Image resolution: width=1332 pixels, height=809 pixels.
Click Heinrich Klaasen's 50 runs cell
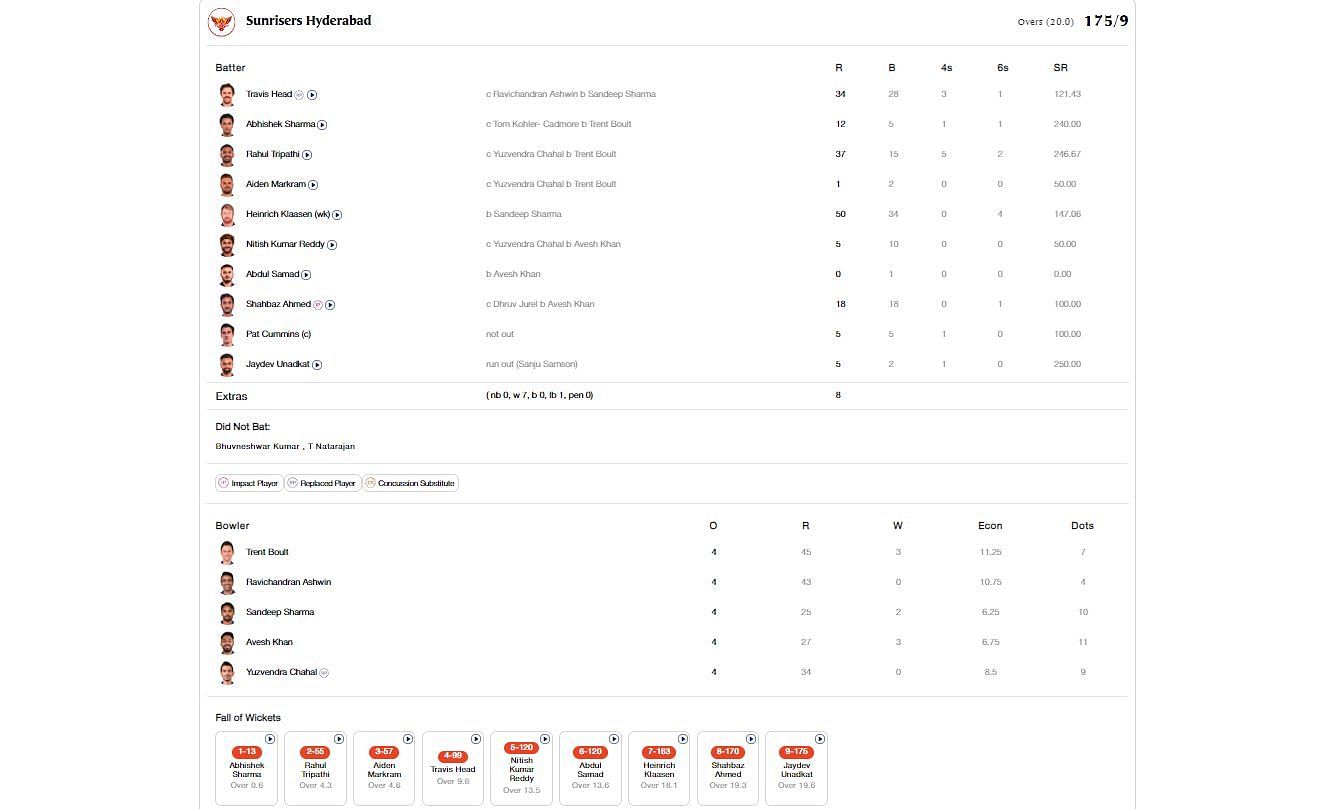pos(840,214)
